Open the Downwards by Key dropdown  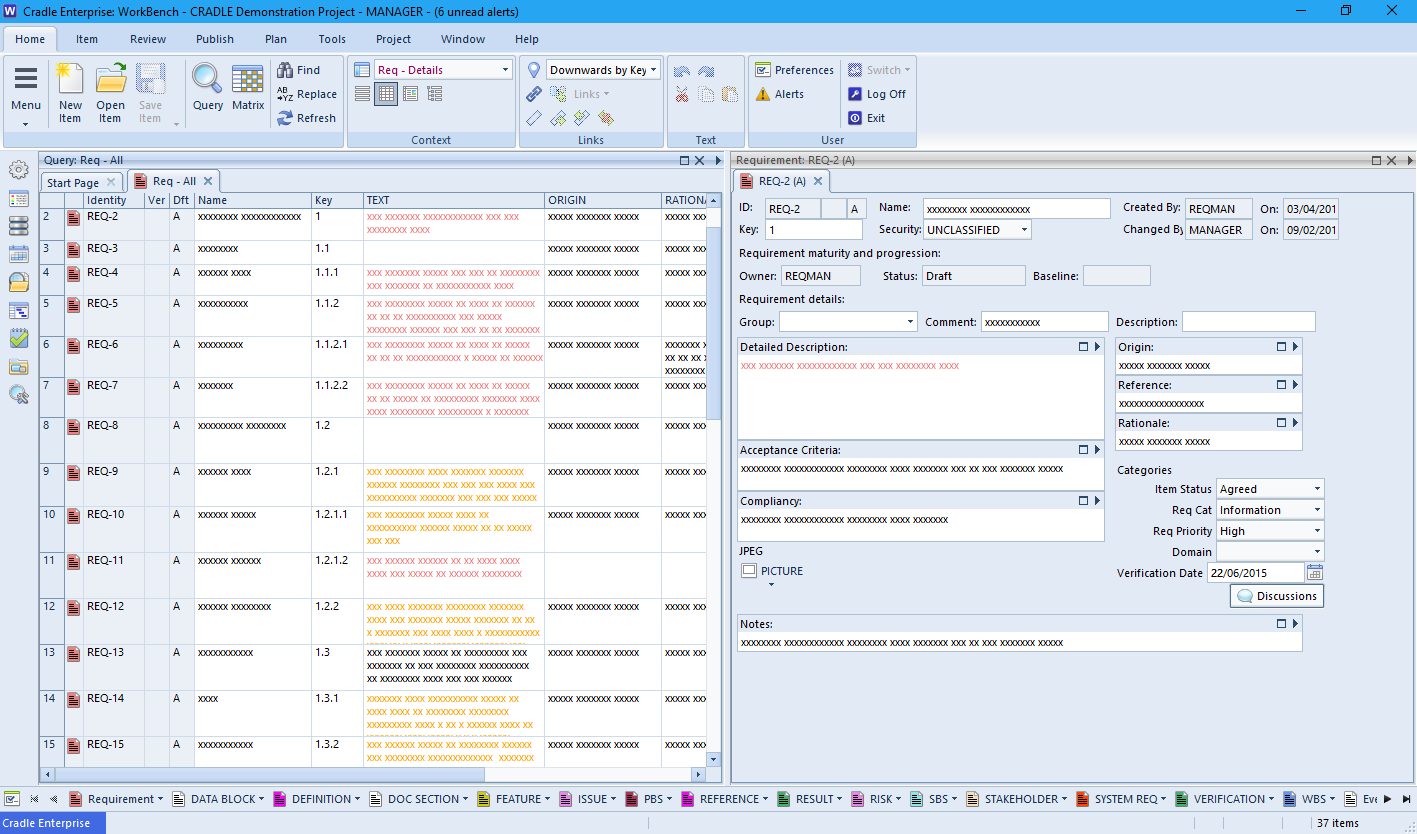click(x=654, y=70)
